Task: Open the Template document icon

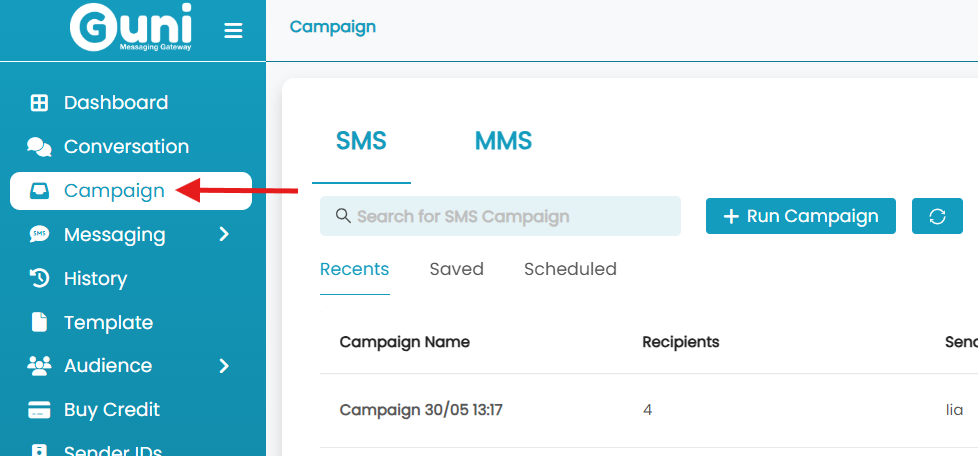Action: tap(39, 323)
